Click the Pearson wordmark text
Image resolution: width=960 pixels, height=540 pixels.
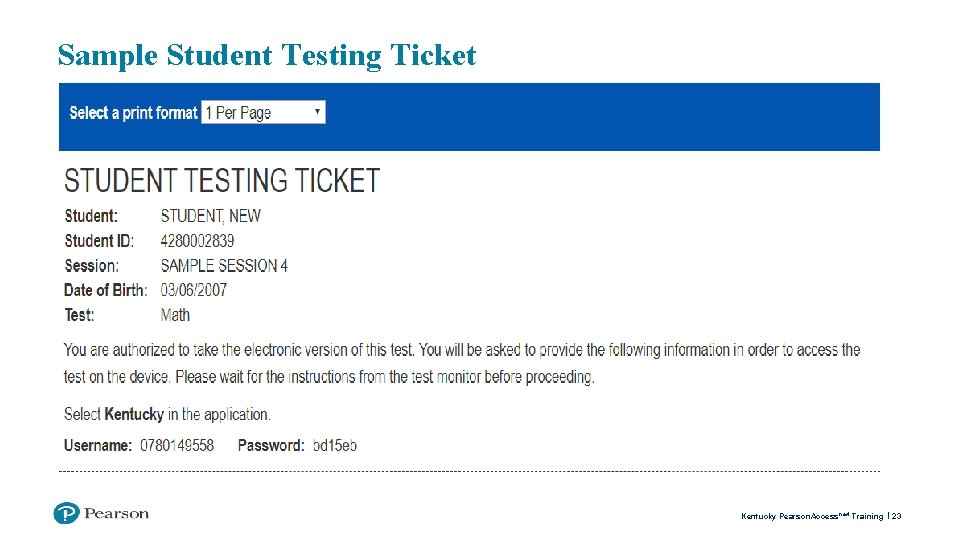pyautogui.click(x=116, y=514)
